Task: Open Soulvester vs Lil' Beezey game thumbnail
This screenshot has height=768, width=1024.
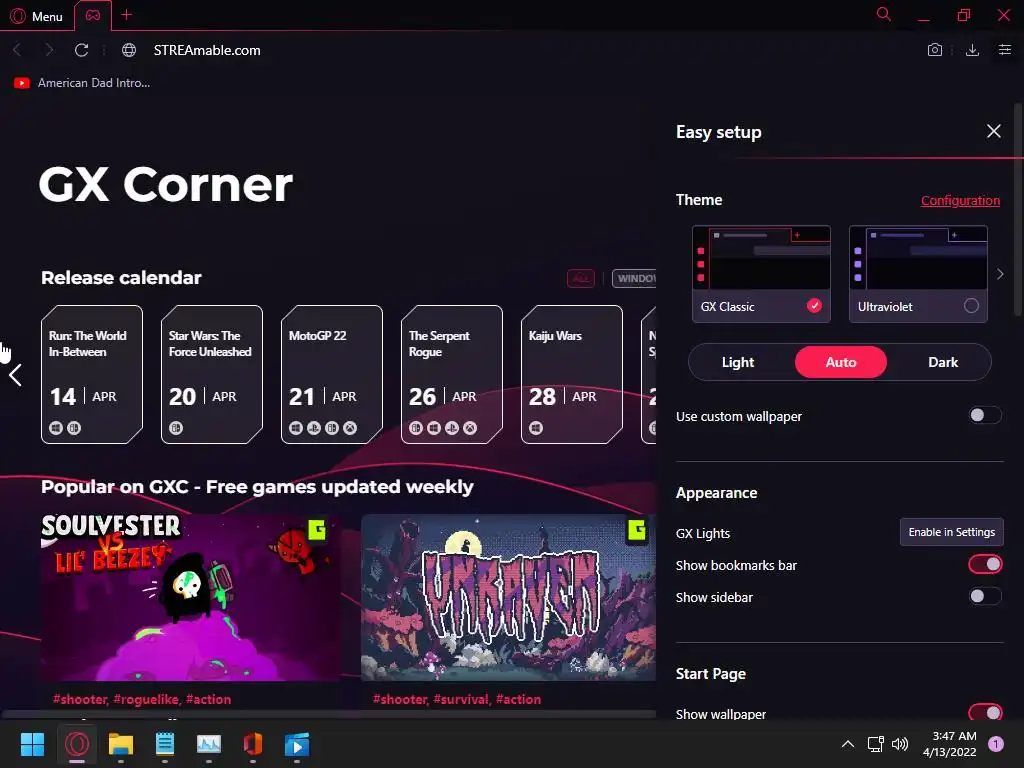Action: (191, 598)
